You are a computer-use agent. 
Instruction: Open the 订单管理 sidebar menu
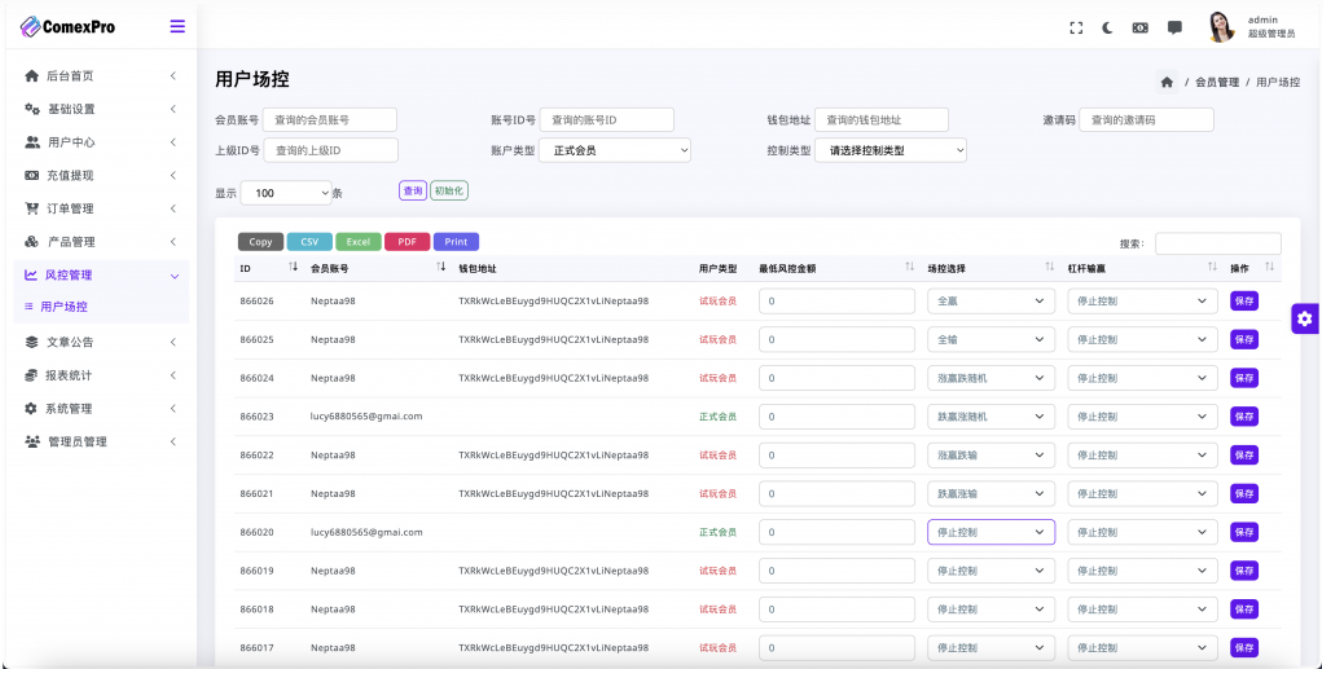98,208
